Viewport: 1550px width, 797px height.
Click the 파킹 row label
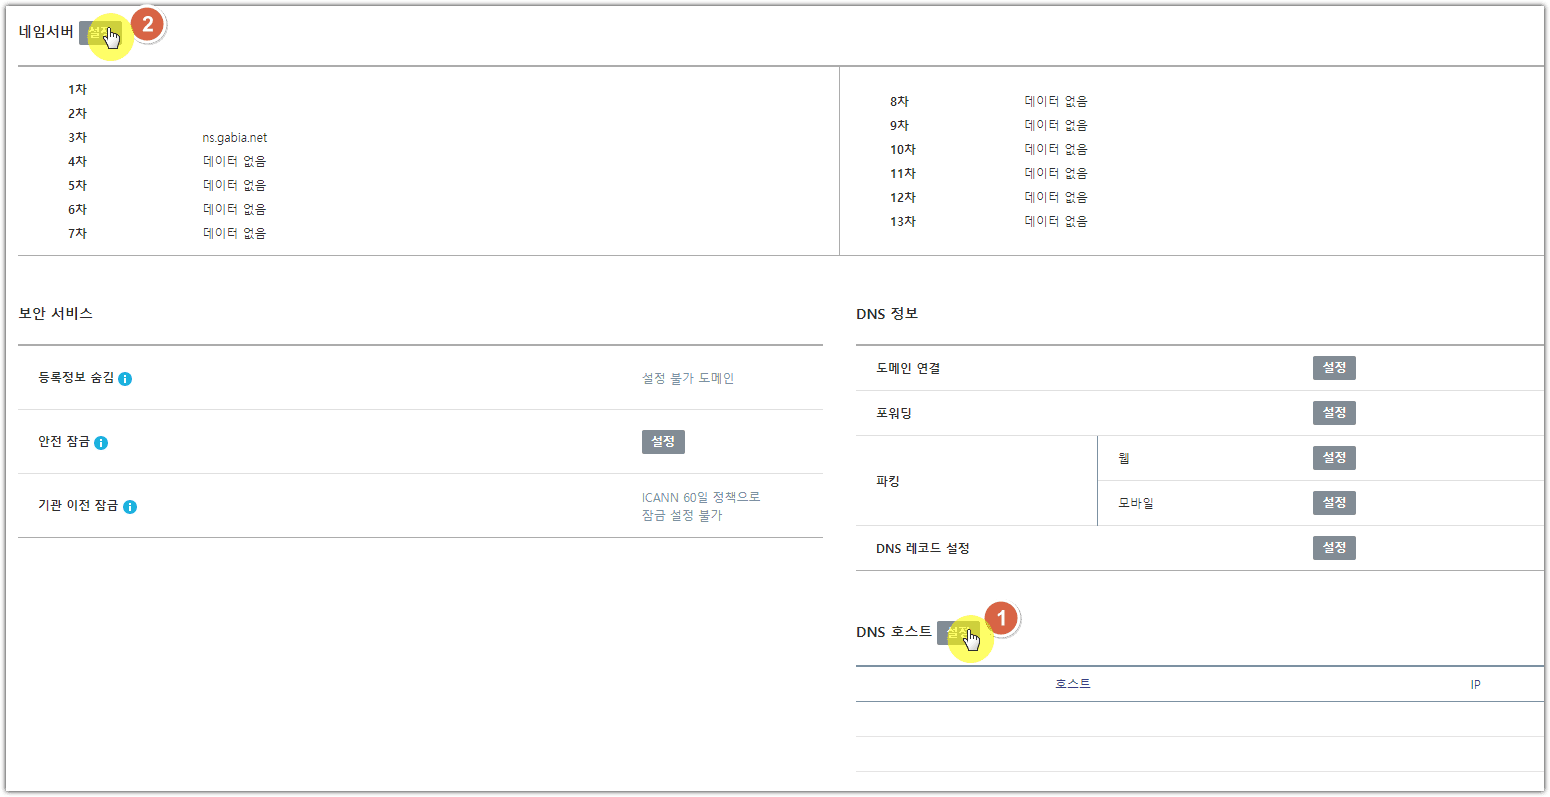pos(888,481)
